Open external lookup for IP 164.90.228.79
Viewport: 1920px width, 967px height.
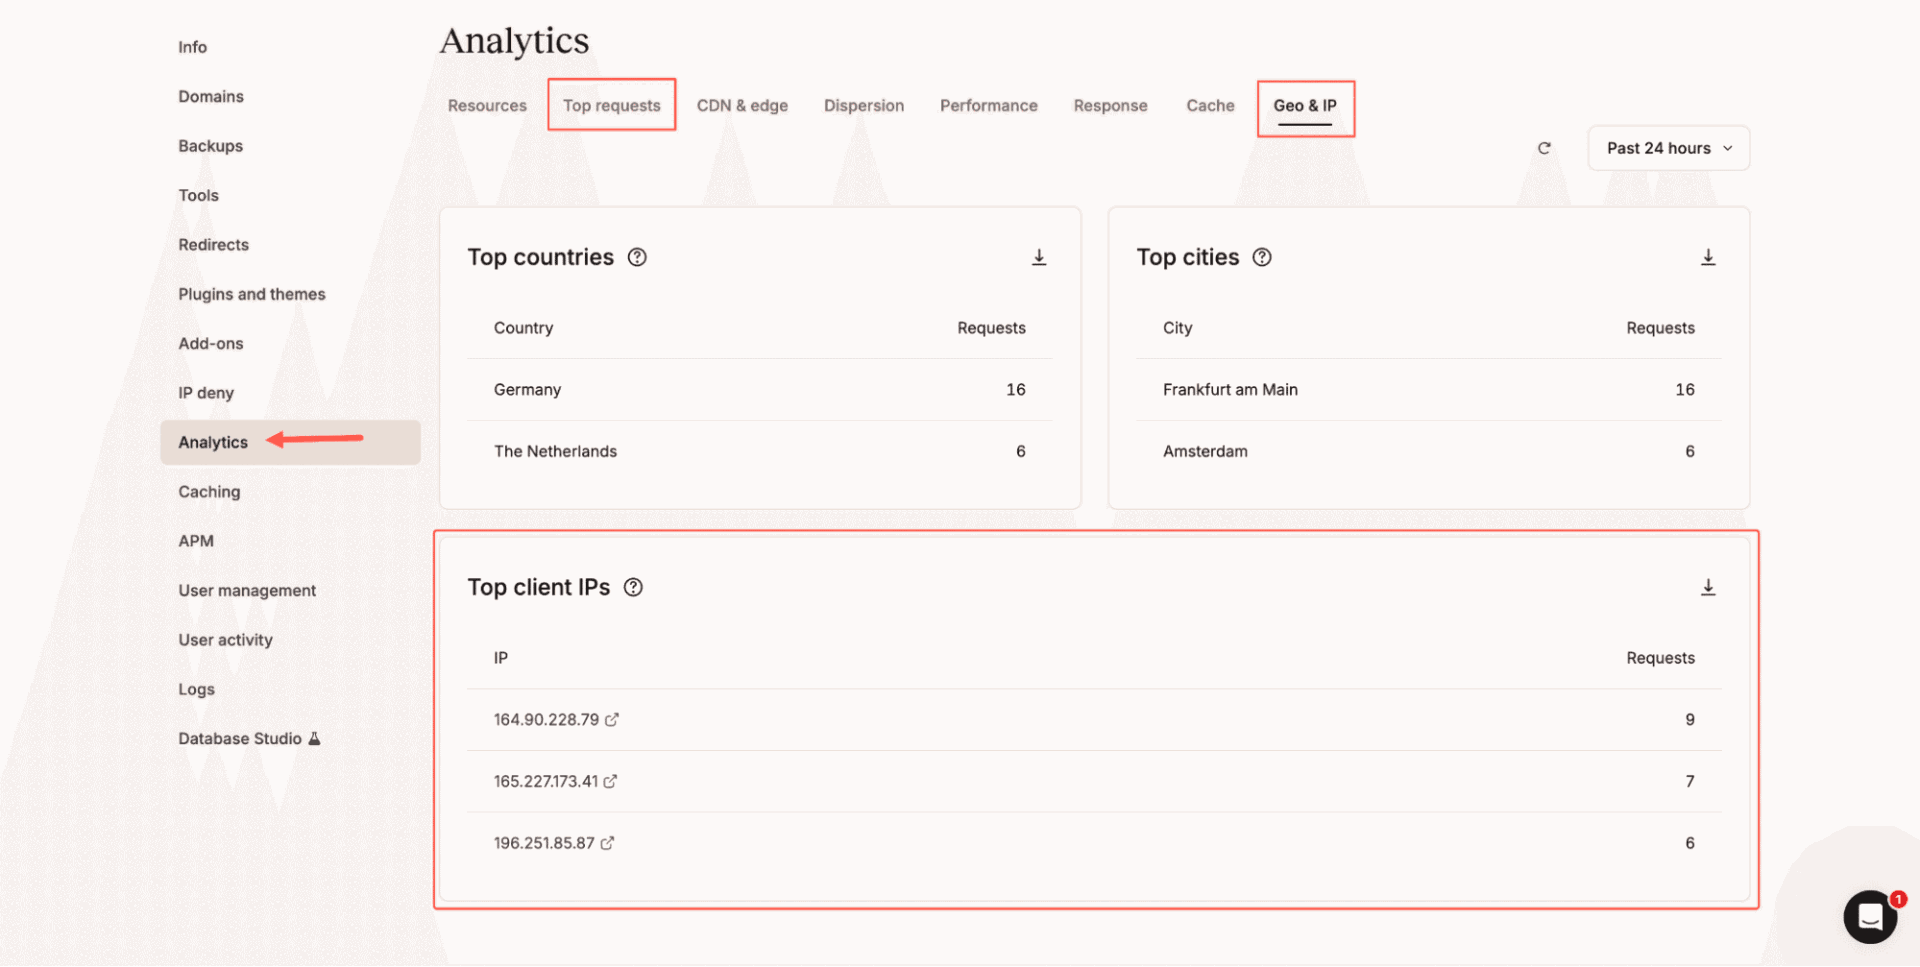613,719
